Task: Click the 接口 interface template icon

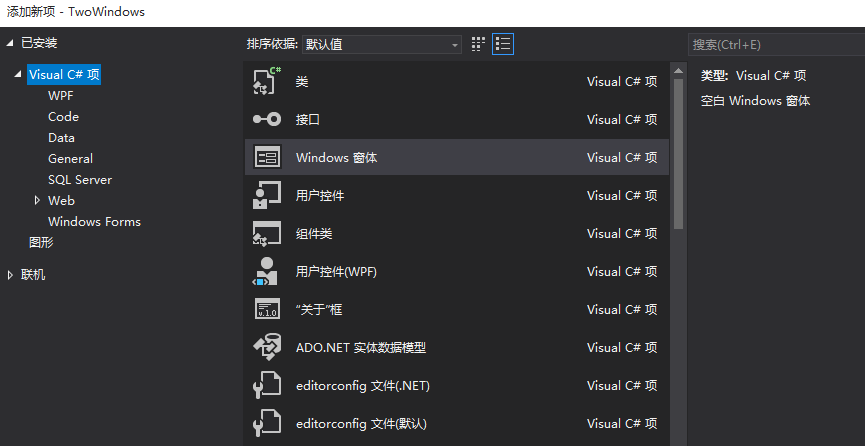Action: (x=267, y=119)
